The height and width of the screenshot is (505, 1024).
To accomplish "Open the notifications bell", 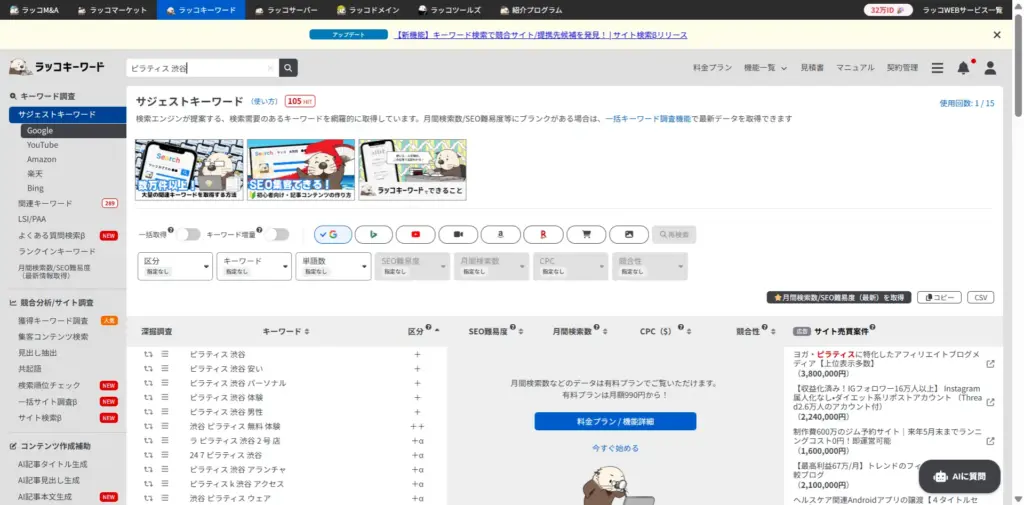I will coord(963,68).
